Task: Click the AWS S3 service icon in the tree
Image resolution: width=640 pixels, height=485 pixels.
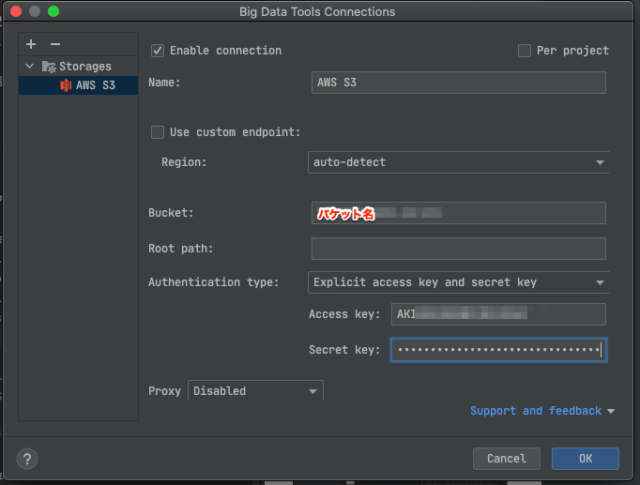Action: [65, 85]
